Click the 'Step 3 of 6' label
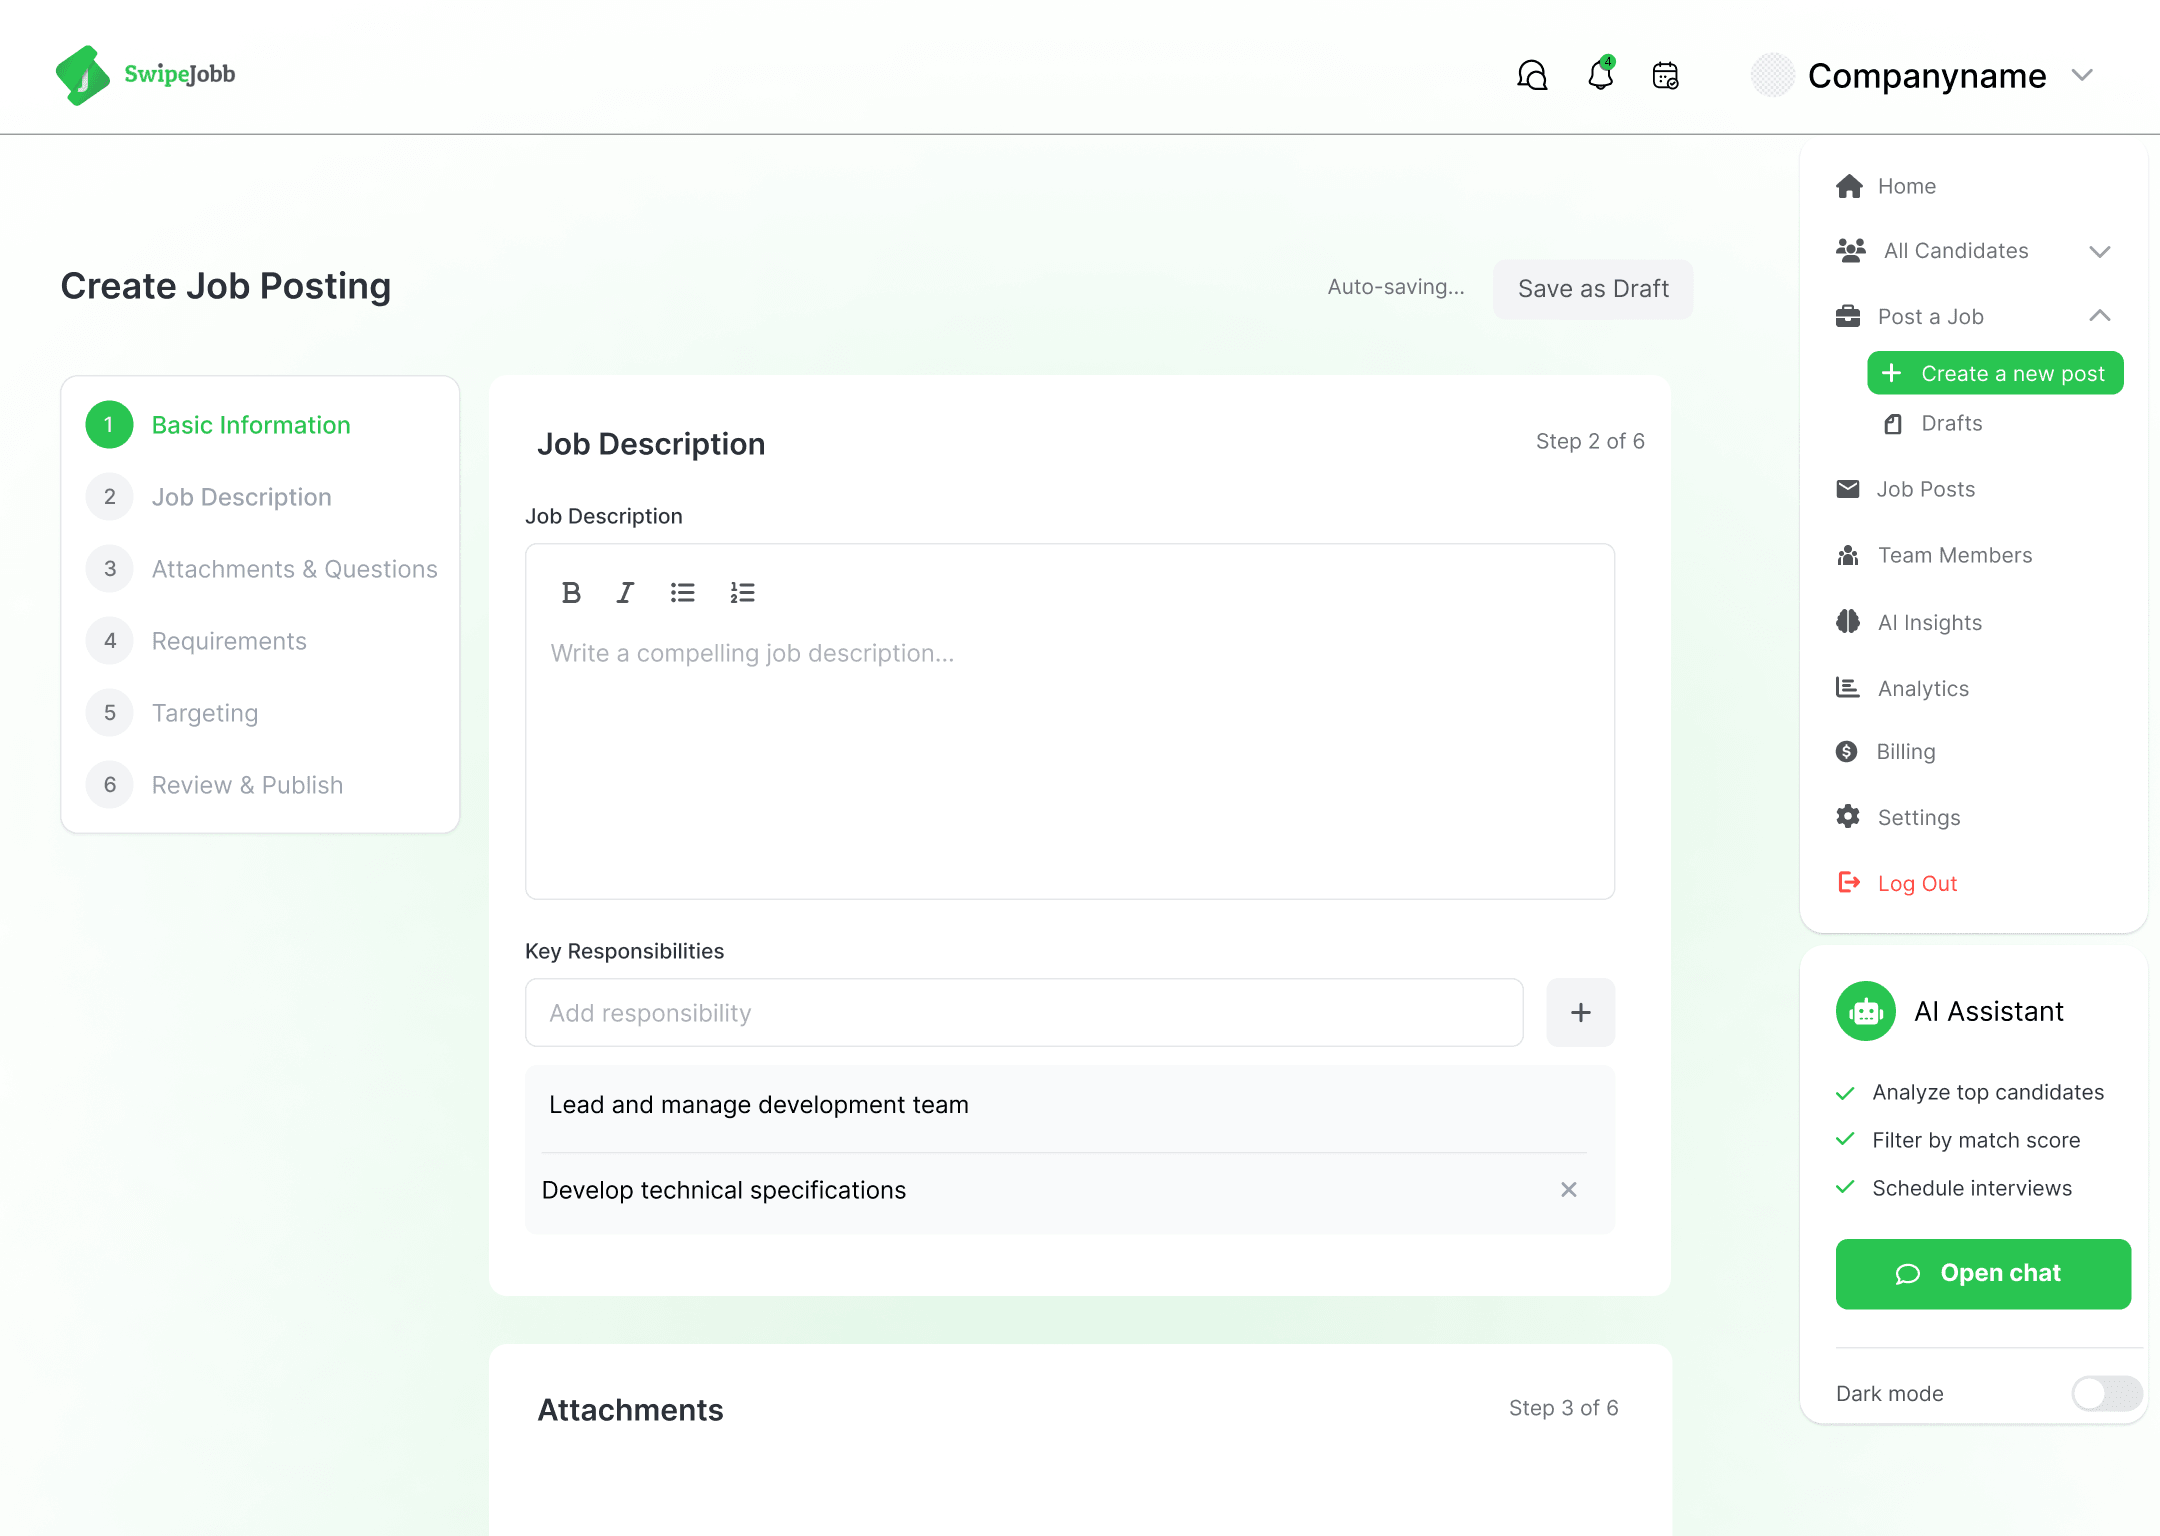2160x1536 pixels. [x=1563, y=1408]
